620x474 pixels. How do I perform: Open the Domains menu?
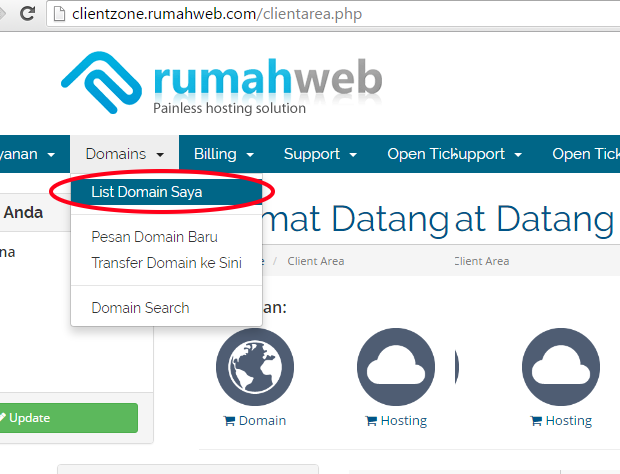(x=125, y=154)
